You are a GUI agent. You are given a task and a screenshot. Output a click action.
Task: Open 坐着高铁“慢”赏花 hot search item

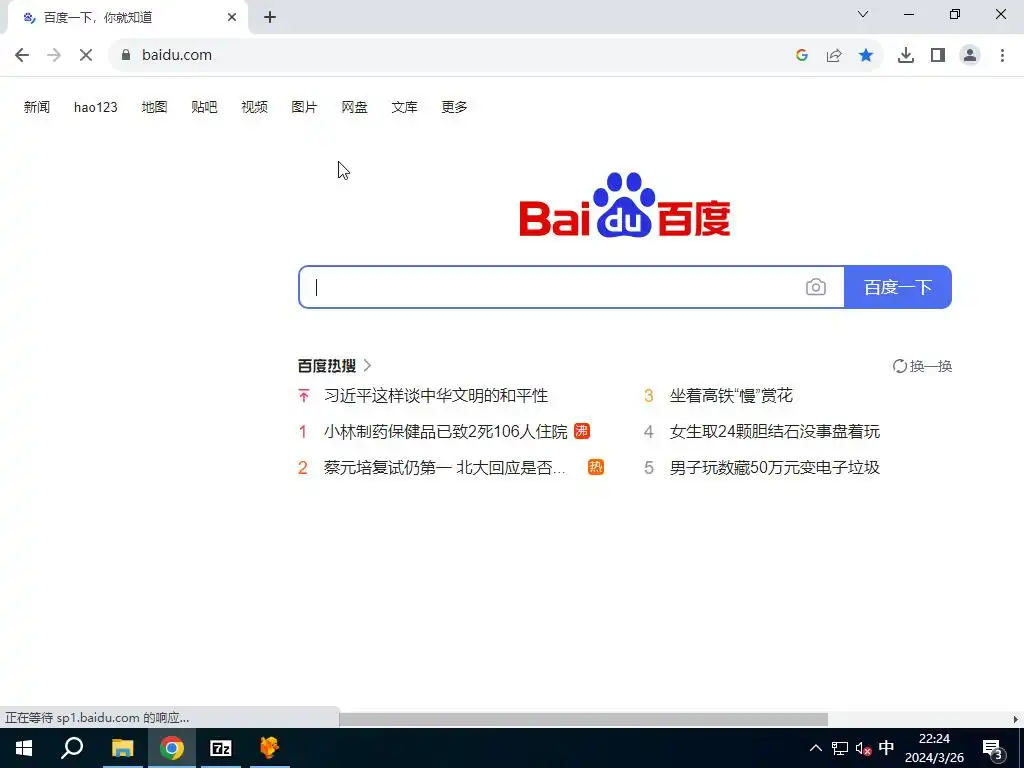[731, 395]
